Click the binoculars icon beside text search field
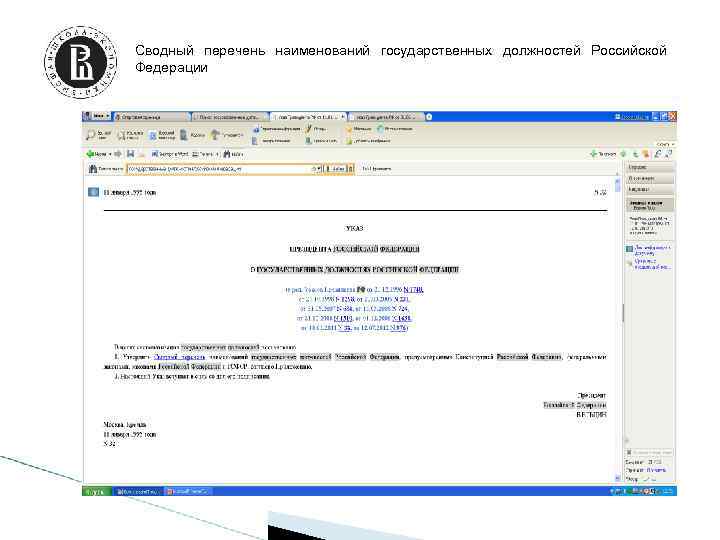Image resolution: width=720 pixels, height=540 pixels. click(x=92, y=169)
